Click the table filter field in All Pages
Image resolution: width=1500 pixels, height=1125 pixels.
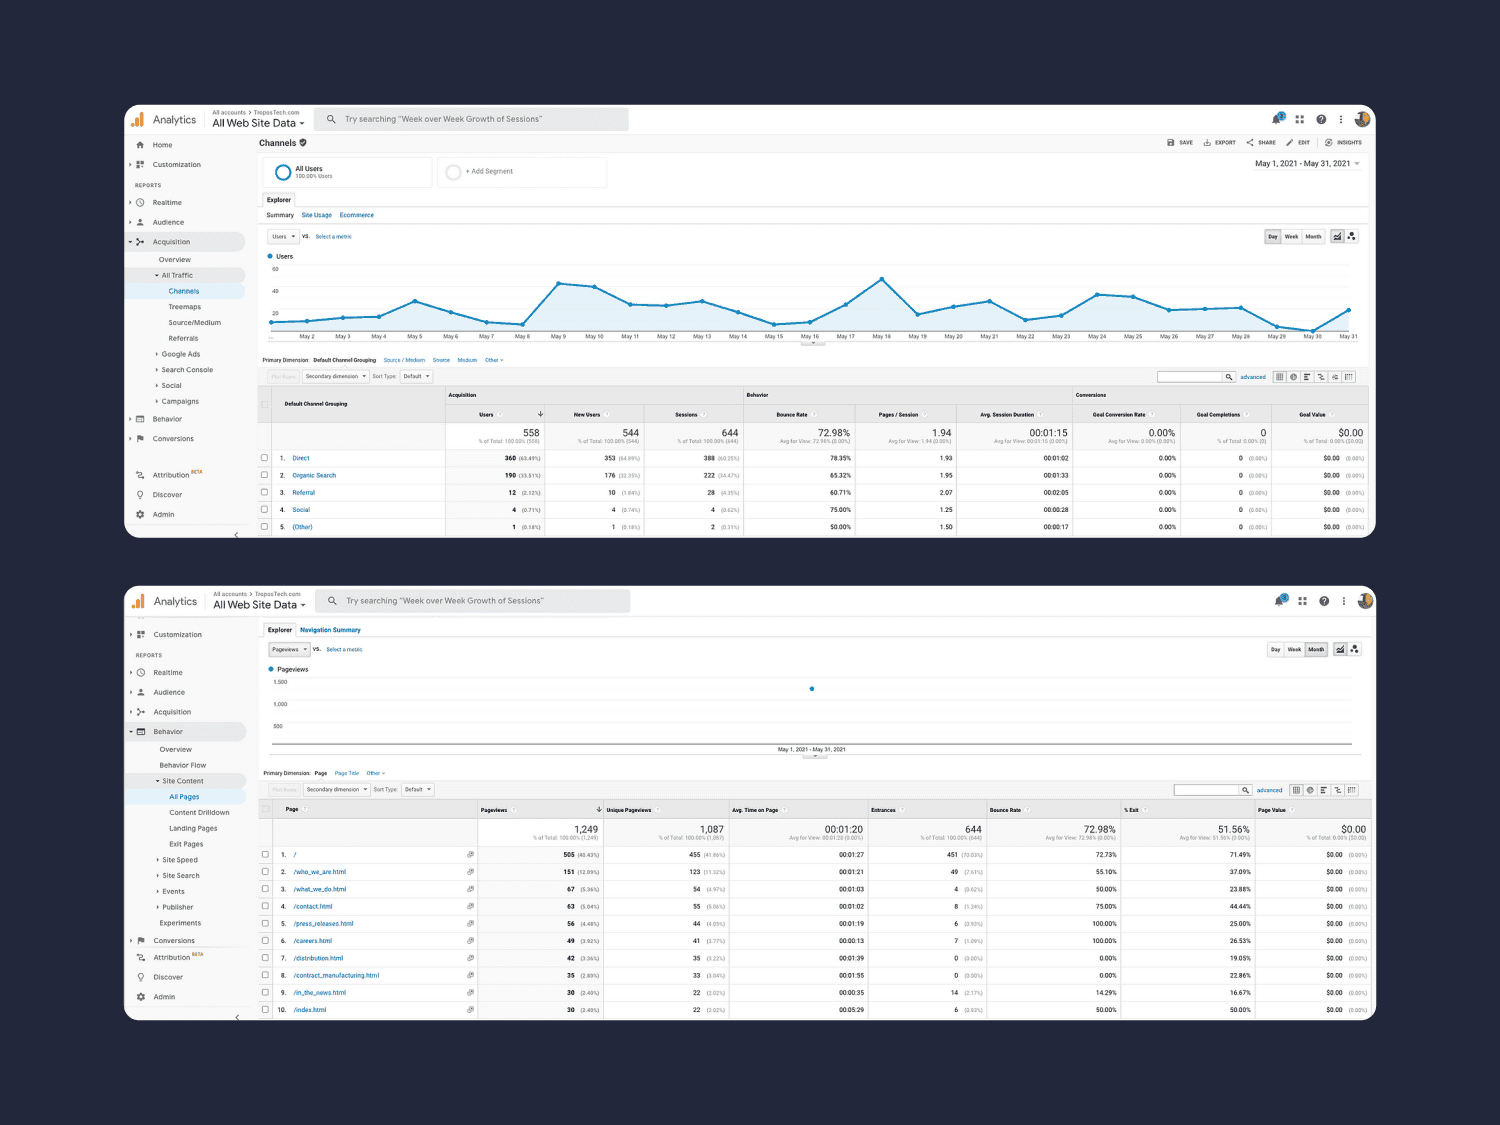[1206, 790]
